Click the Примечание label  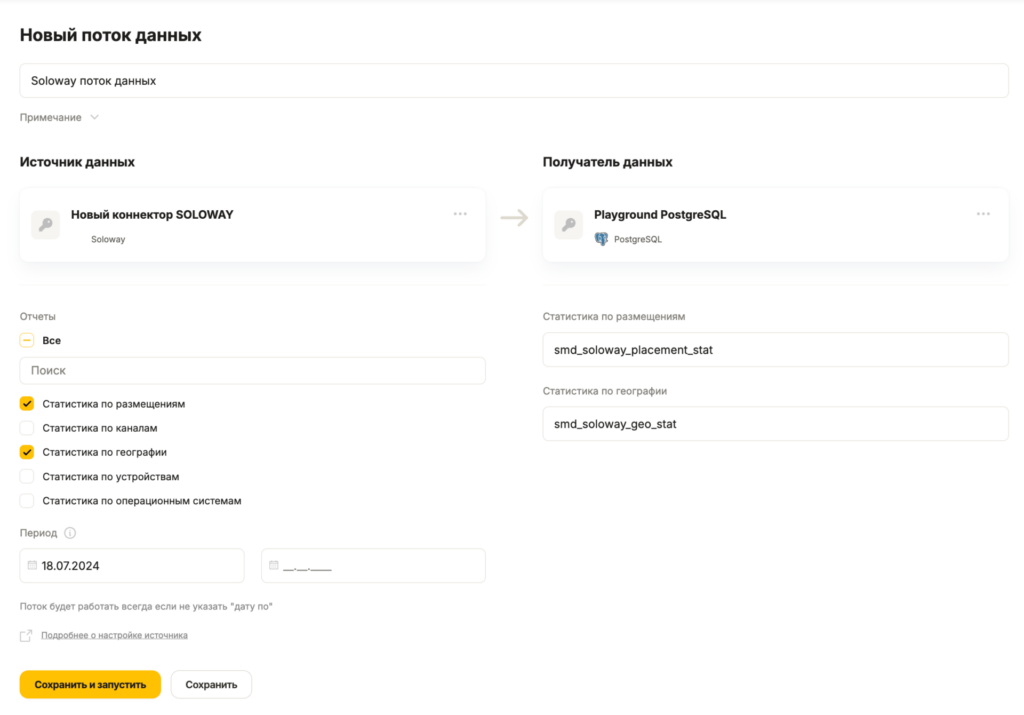point(50,118)
